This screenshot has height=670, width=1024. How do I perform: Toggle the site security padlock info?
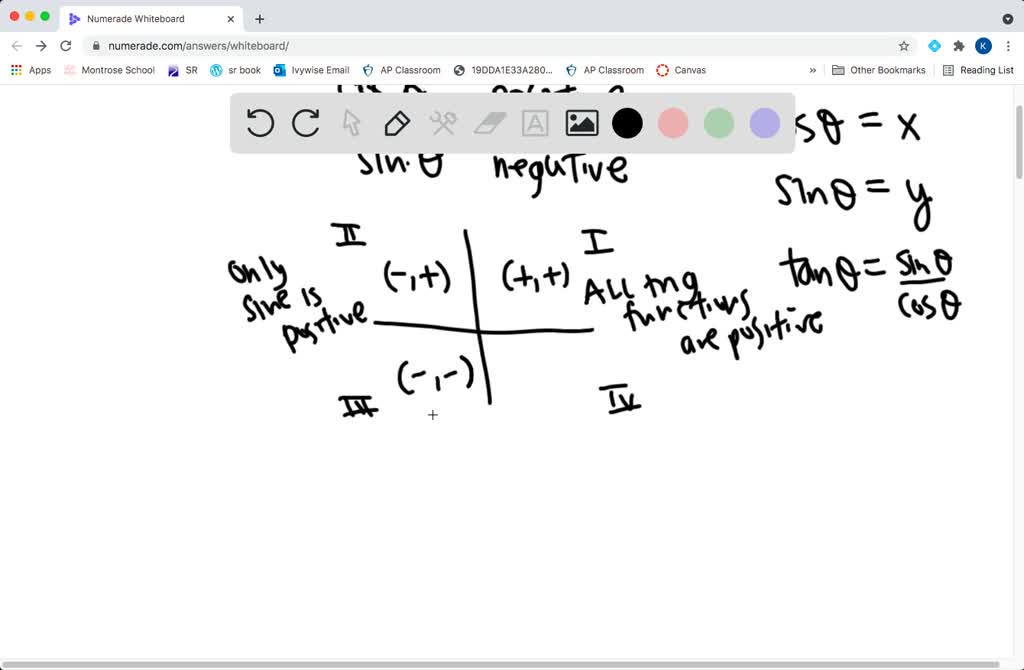coord(96,45)
